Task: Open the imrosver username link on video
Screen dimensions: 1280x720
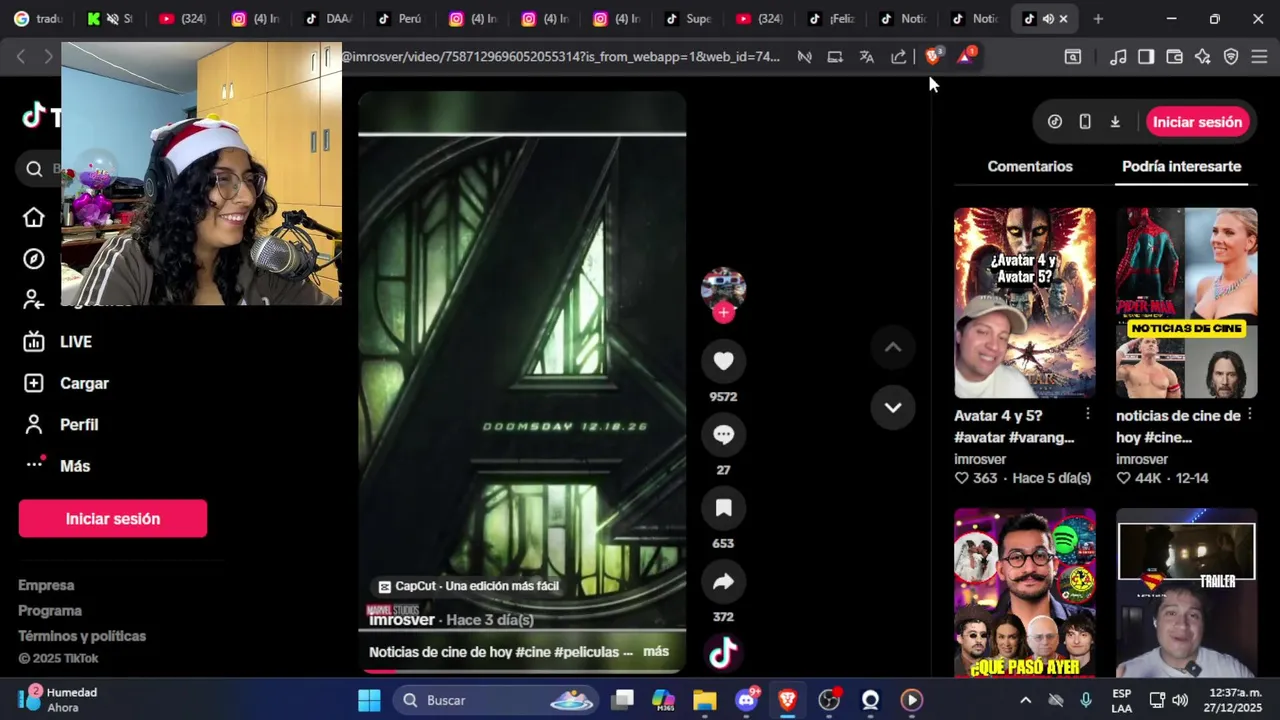Action: click(x=402, y=620)
